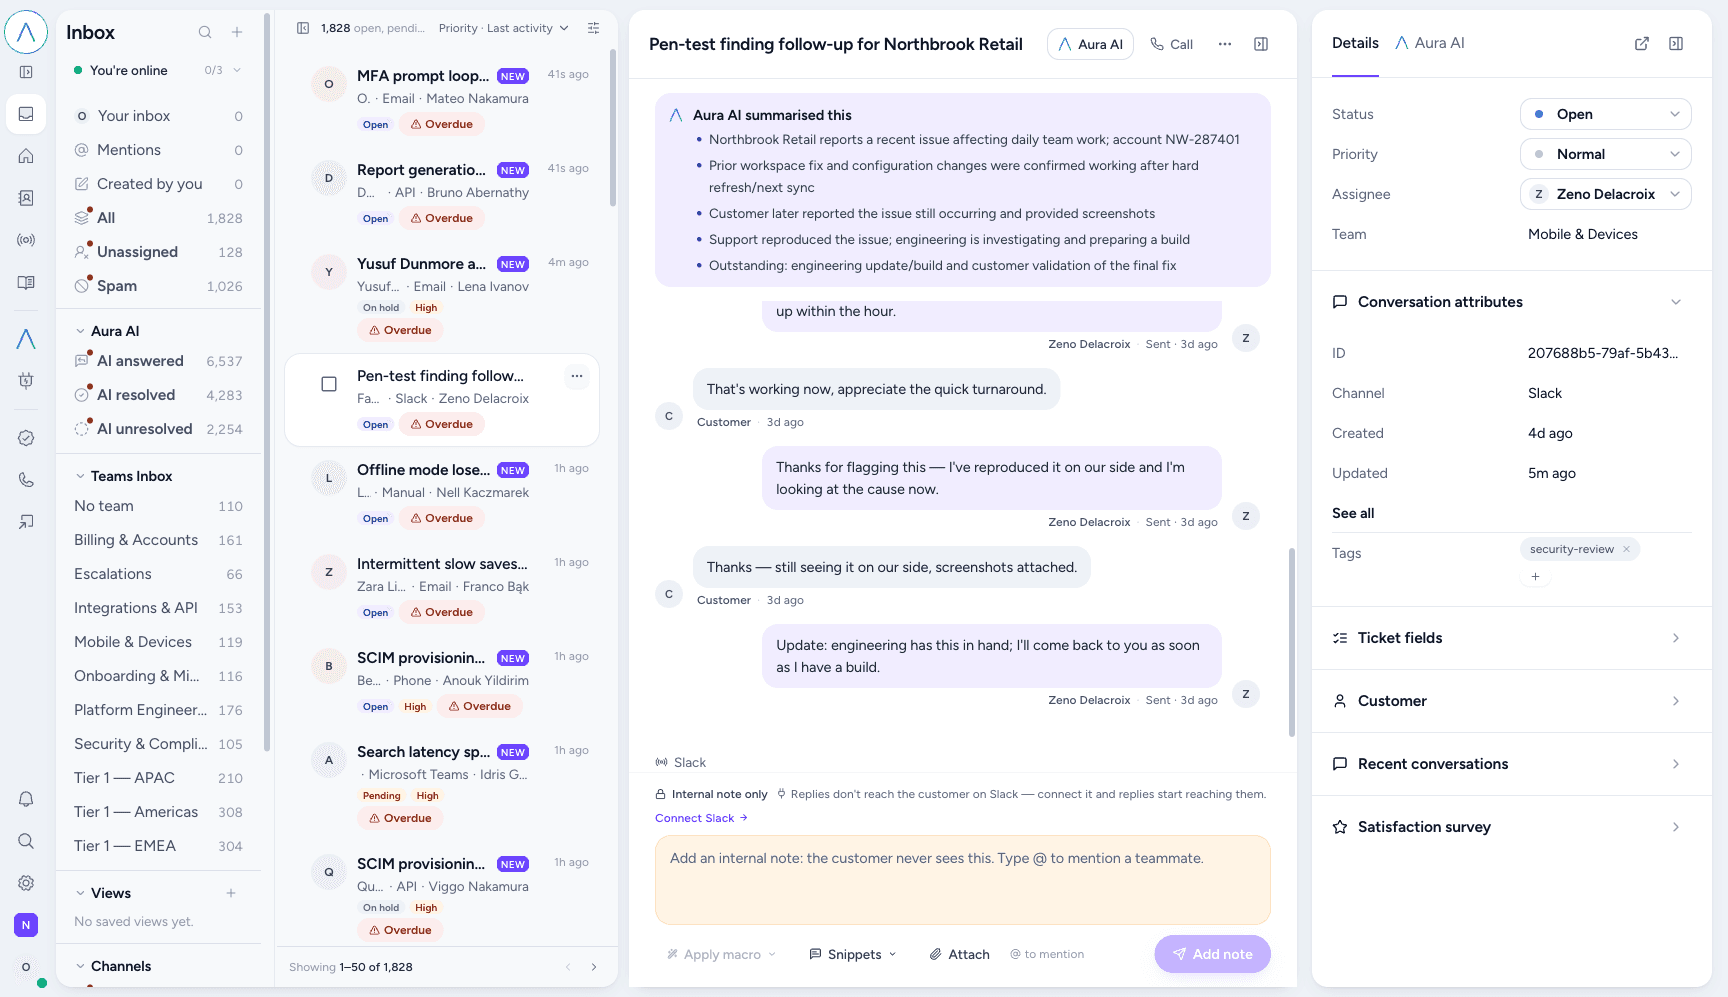
Task: Click Attach button in composer
Action: (959, 954)
